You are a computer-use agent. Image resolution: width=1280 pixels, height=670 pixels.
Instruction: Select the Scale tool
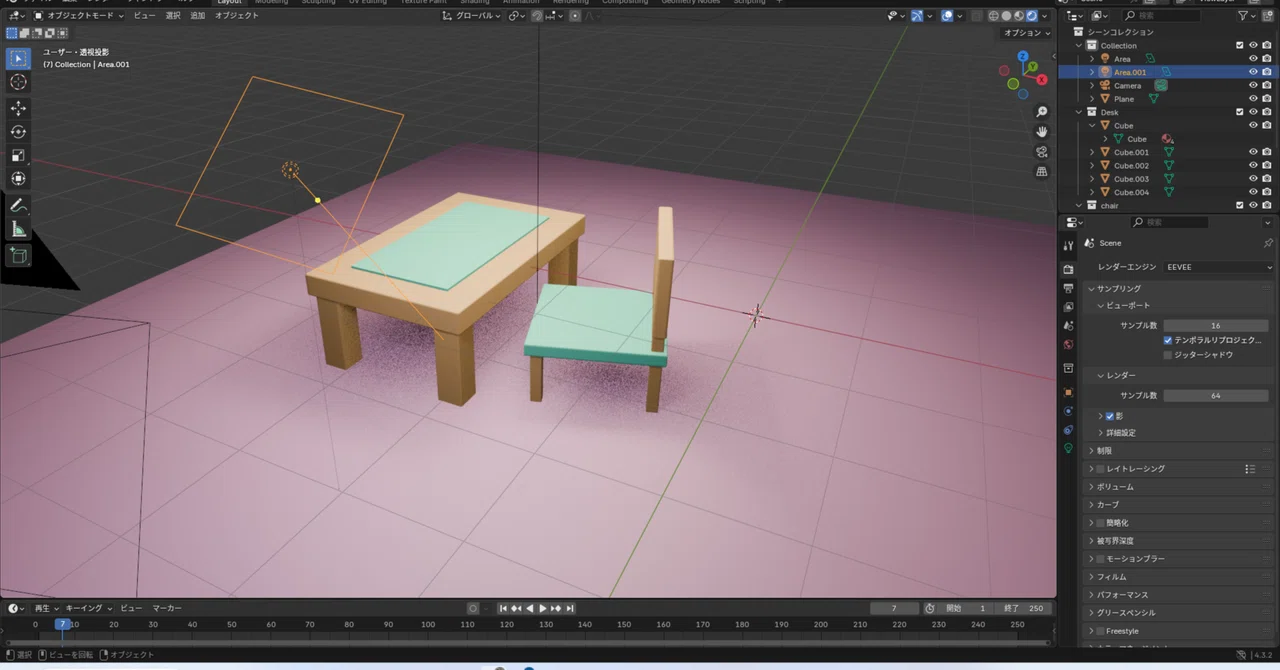(18, 155)
